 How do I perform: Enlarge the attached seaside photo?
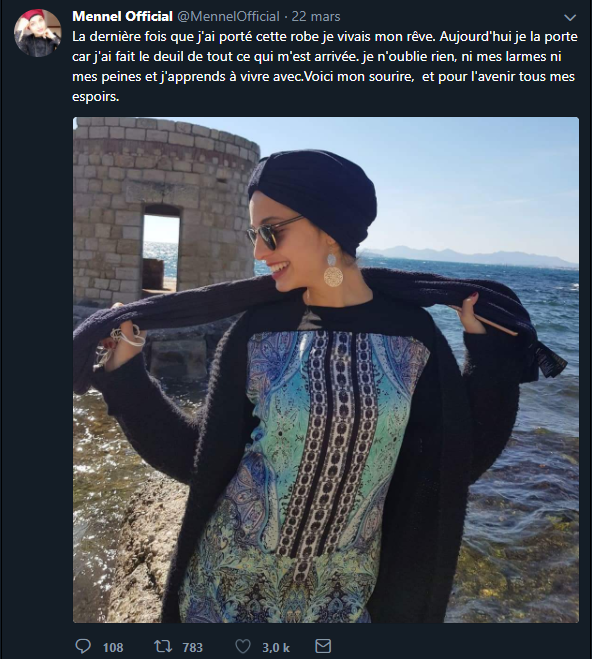[x=326, y=370]
